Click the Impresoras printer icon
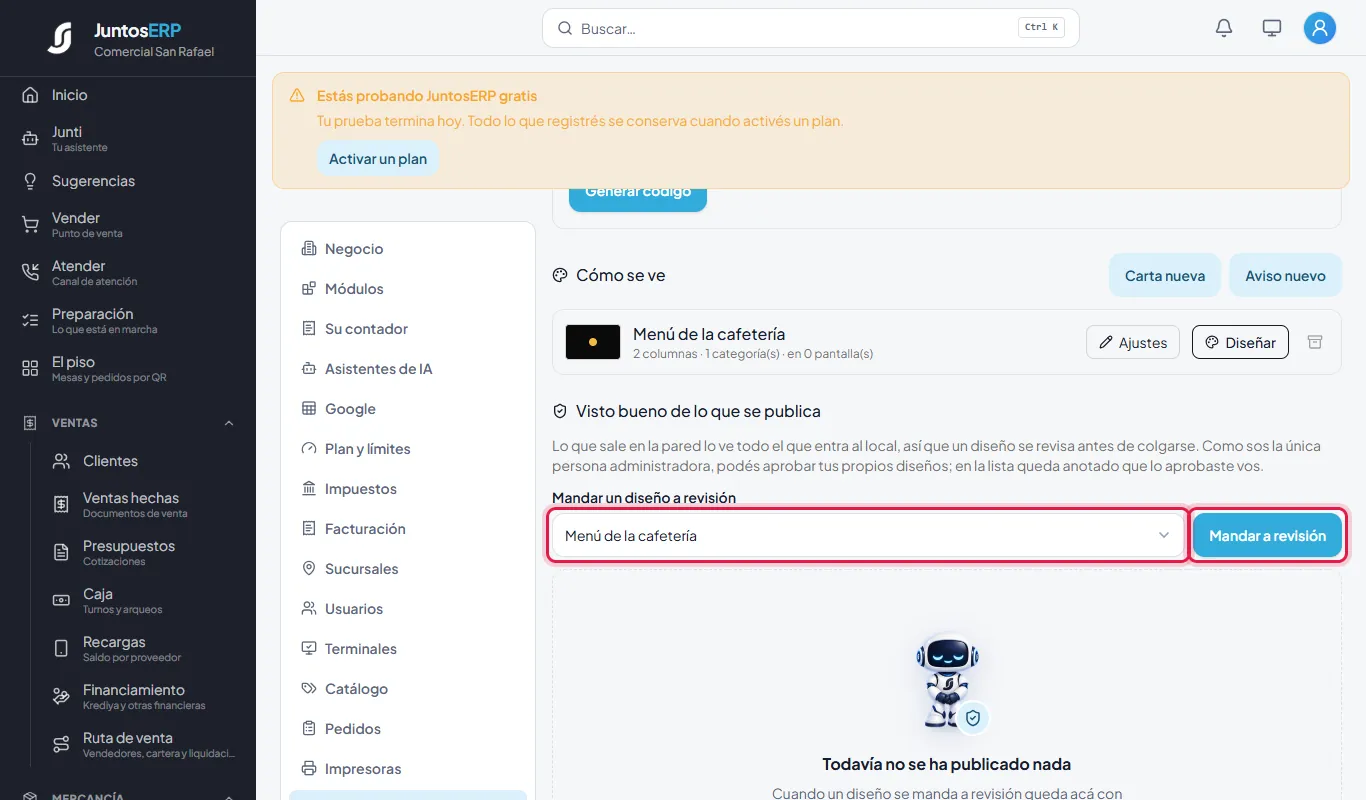This screenshot has height=800, width=1366. pos(309,769)
